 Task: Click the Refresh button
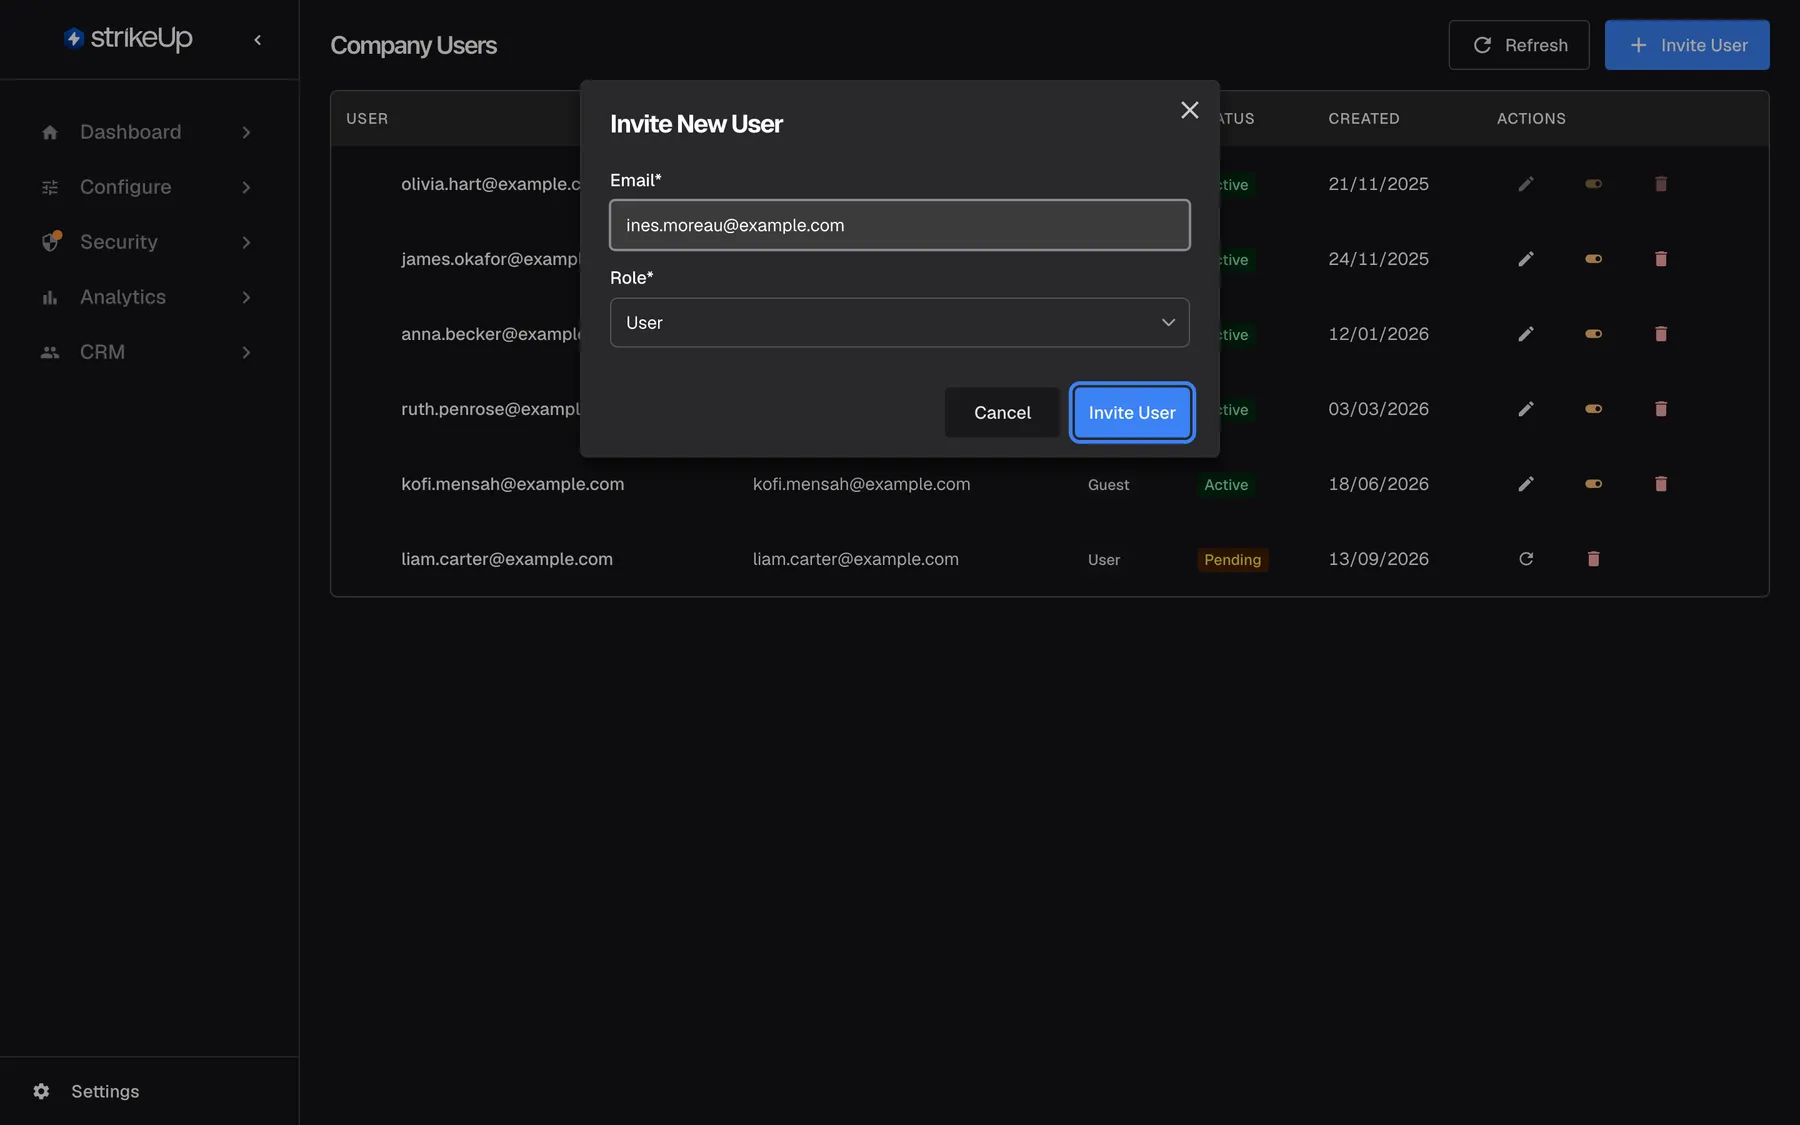click(1519, 45)
